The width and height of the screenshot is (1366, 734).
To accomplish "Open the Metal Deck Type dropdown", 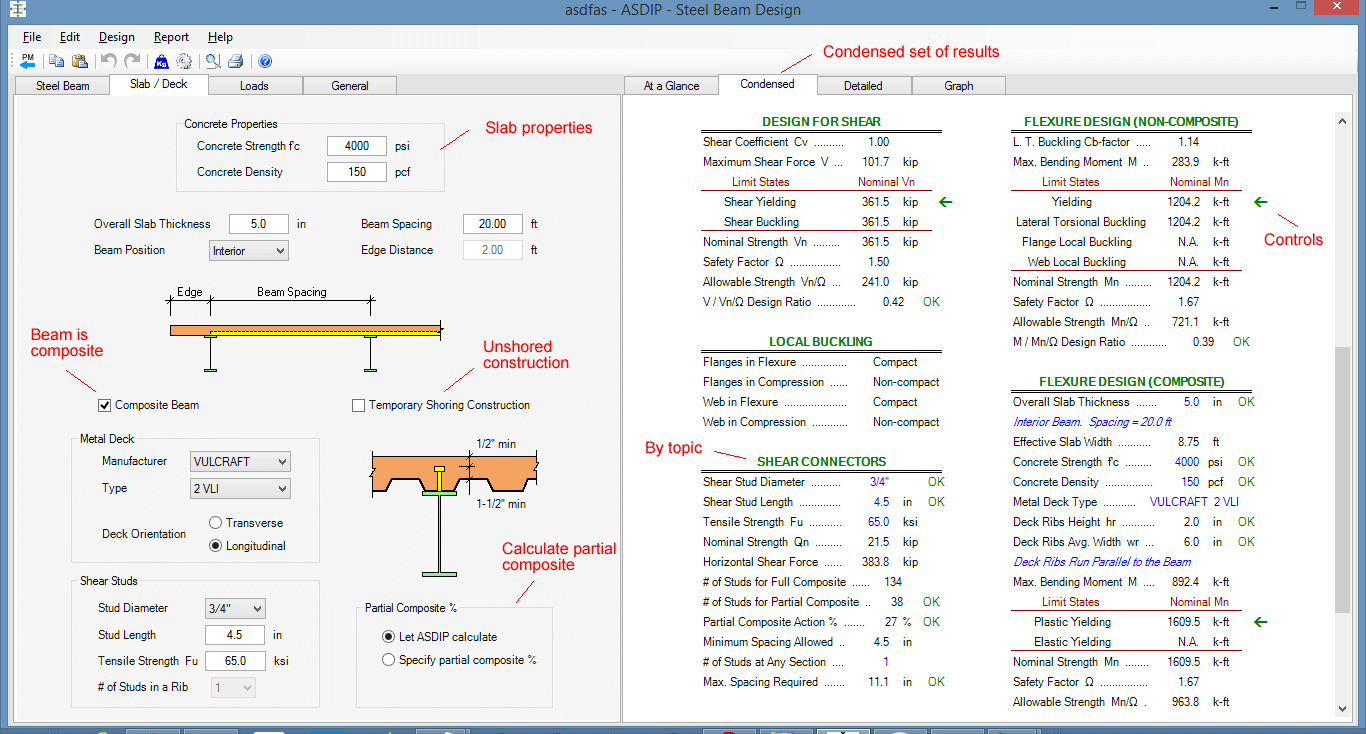I will [240, 488].
